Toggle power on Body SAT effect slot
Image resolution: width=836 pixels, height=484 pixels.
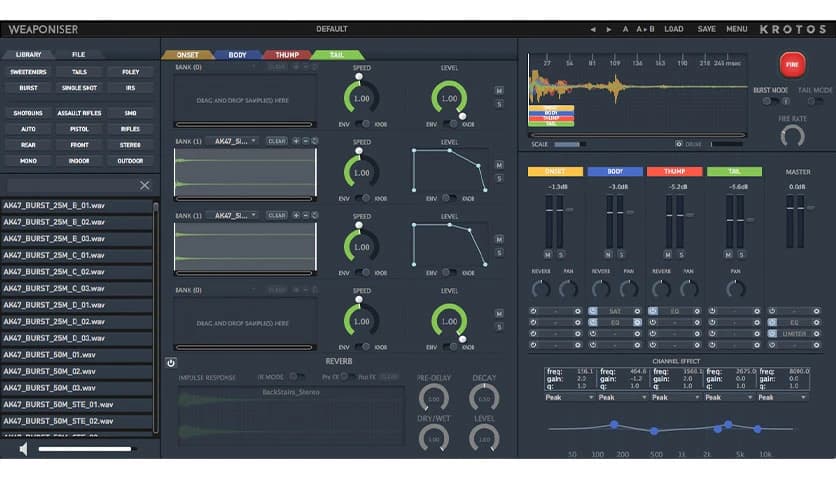click(x=593, y=311)
